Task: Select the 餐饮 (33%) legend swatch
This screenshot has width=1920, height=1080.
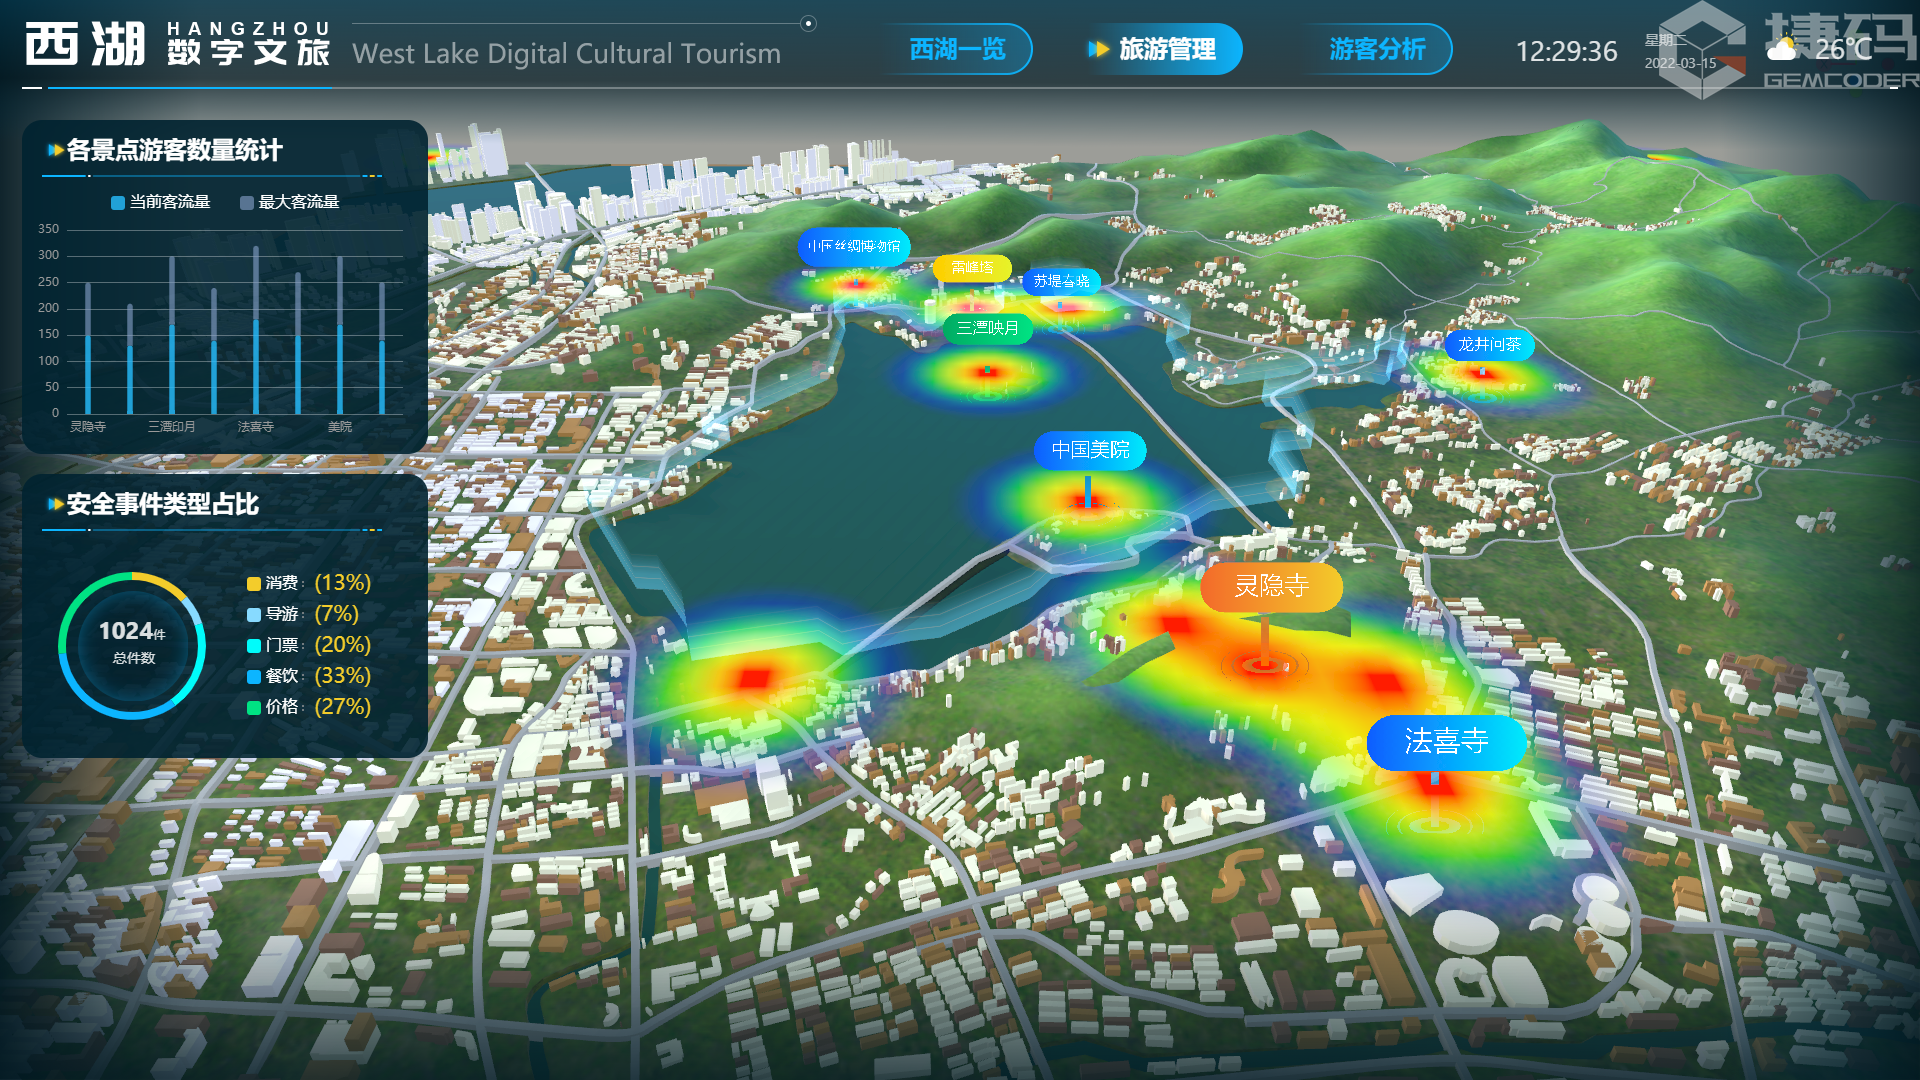Action: coord(254,677)
